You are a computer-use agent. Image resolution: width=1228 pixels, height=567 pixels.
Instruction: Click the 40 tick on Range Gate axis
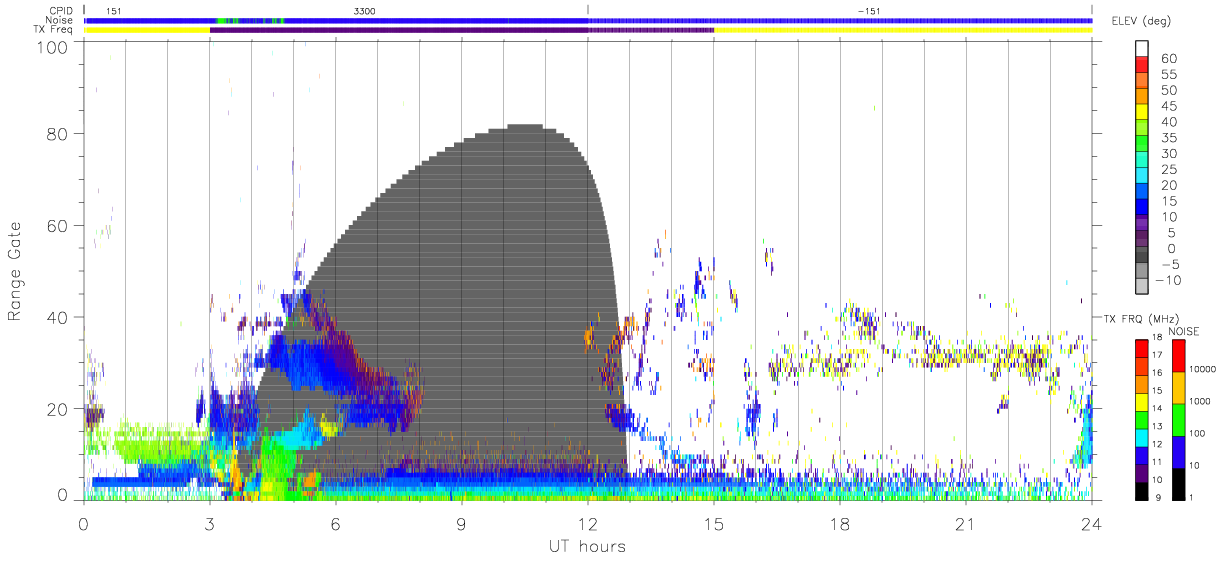point(58,318)
